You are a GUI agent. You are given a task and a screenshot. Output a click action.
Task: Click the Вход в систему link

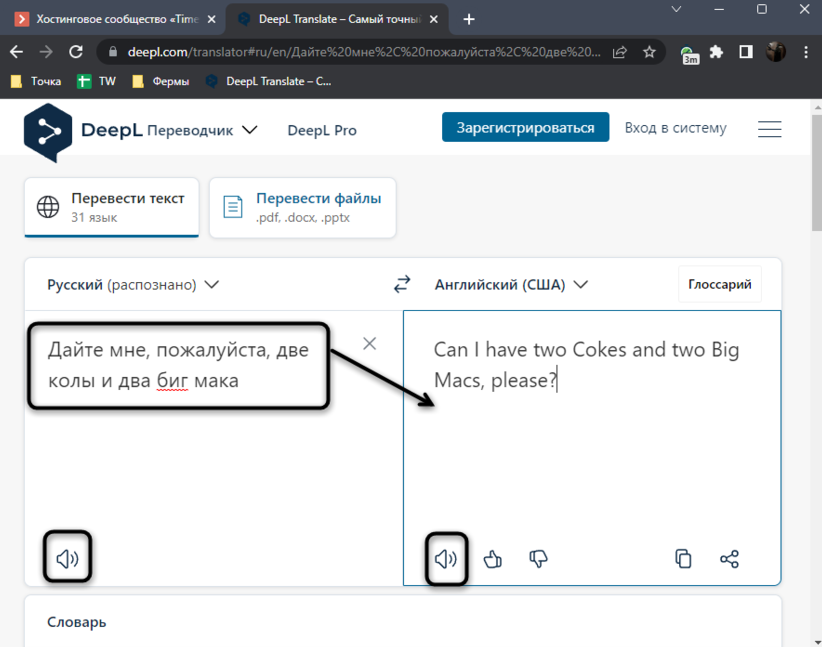point(676,127)
